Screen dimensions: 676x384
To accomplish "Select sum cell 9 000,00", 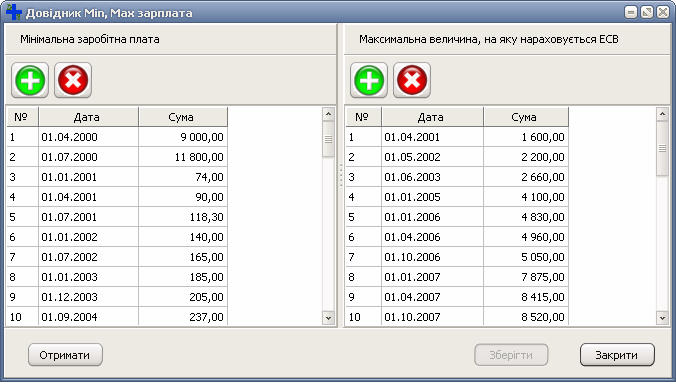I will 183,137.
